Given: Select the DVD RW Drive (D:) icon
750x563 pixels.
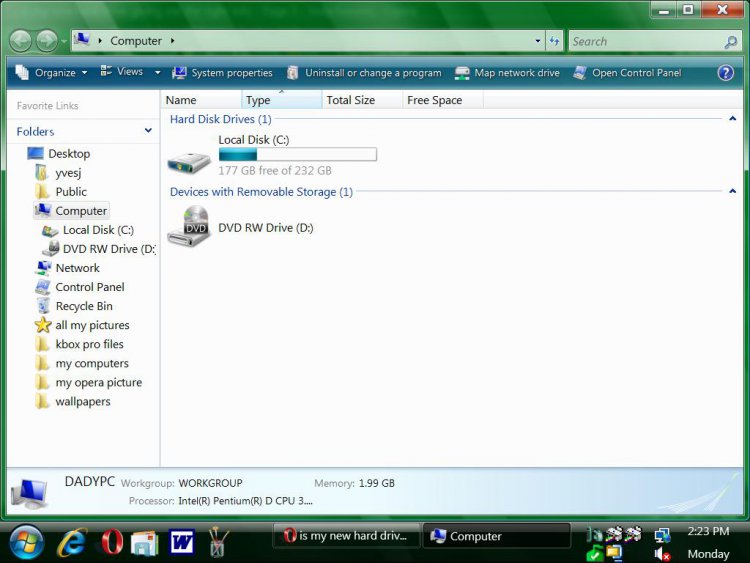Looking at the screenshot, I should pyautogui.click(x=189, y=227).
